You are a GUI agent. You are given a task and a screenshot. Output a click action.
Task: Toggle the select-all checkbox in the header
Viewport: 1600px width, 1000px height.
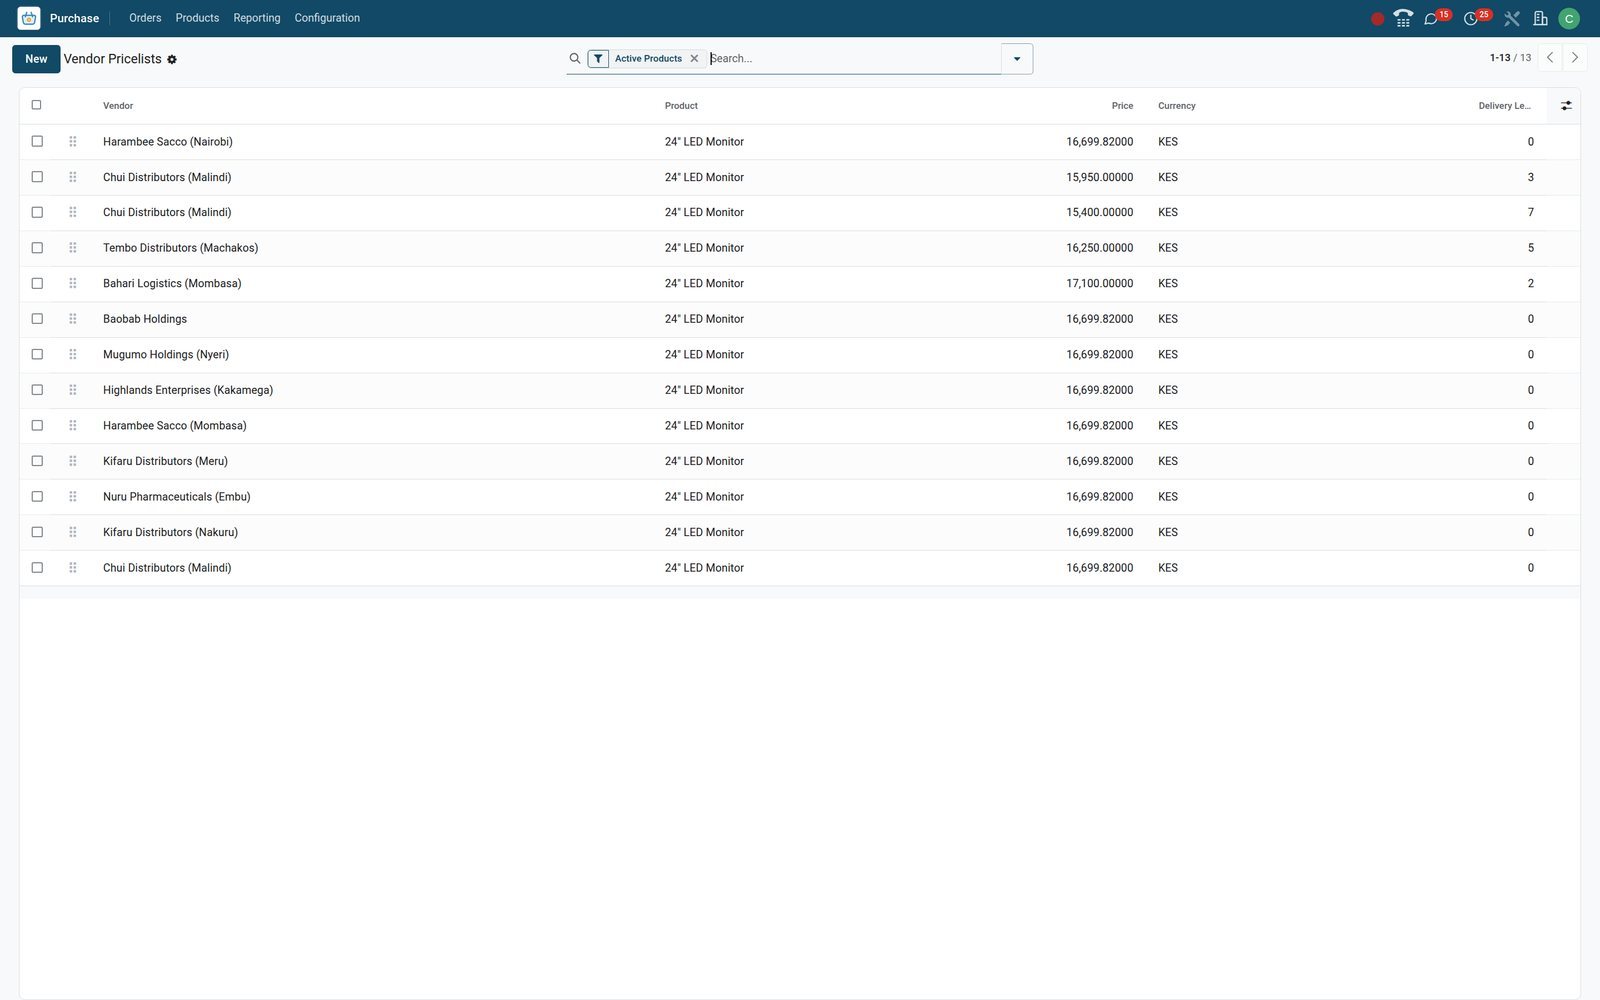pyautogui.click(x=37, y=105)
